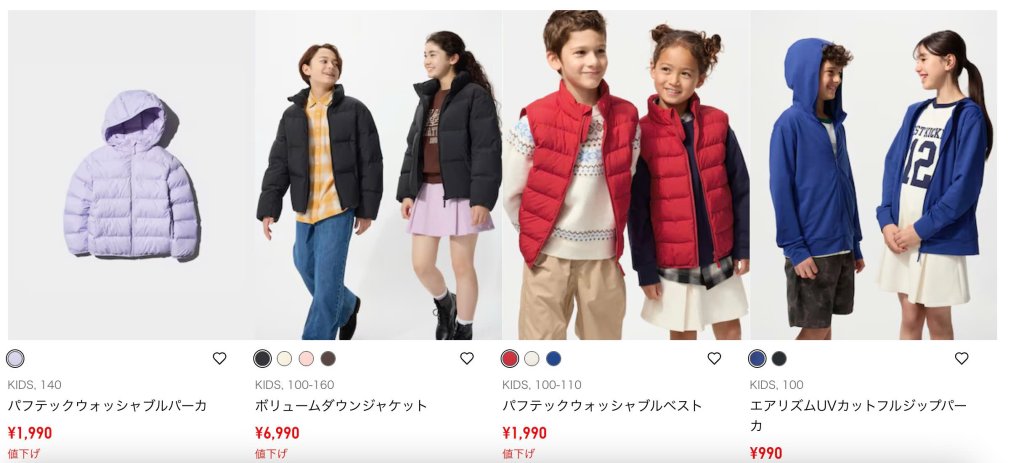Open エアリズムUVカットフルジップパーカ product title

click(x=858, y=415)
